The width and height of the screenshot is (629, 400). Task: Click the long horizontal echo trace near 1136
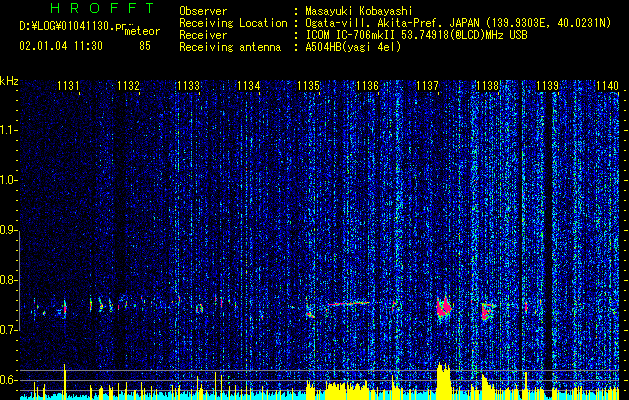[348, 304]
